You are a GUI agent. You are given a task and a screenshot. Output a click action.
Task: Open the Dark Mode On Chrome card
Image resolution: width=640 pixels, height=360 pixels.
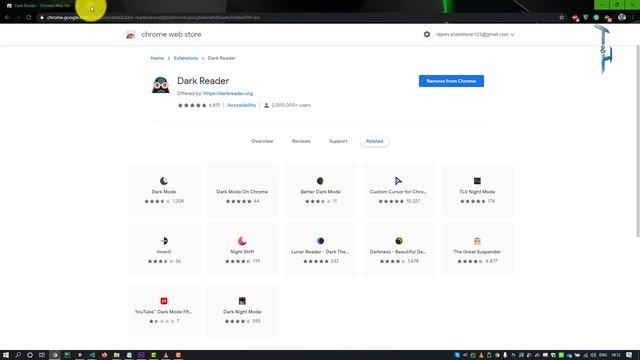click(242, 190)
